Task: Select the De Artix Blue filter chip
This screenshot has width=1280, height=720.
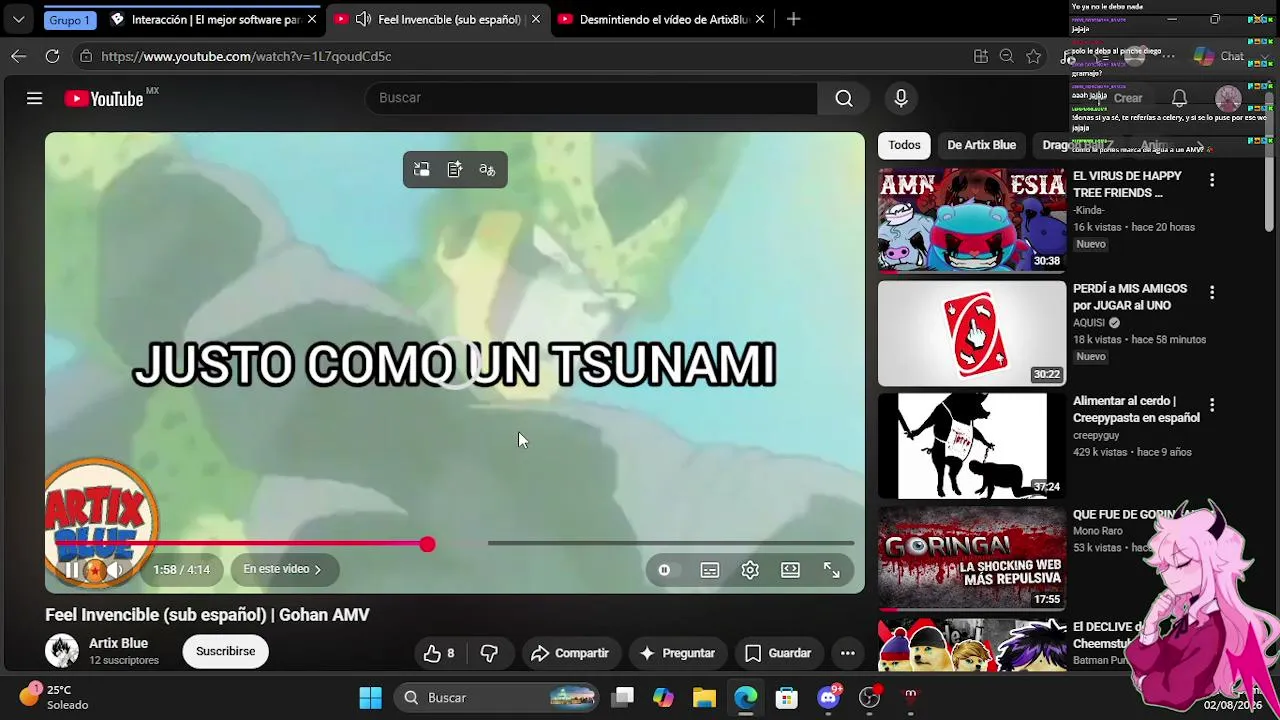Action: 981,145
